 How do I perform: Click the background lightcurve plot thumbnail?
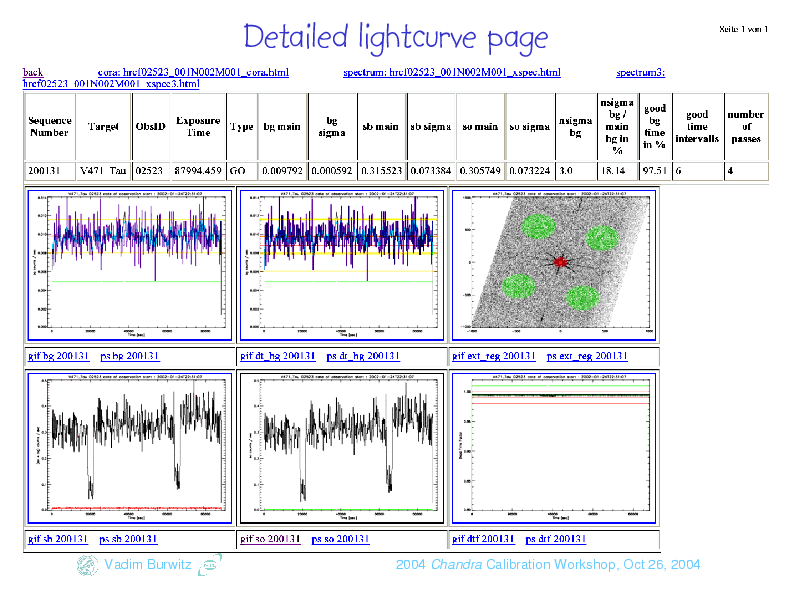(x=128, y=265)
